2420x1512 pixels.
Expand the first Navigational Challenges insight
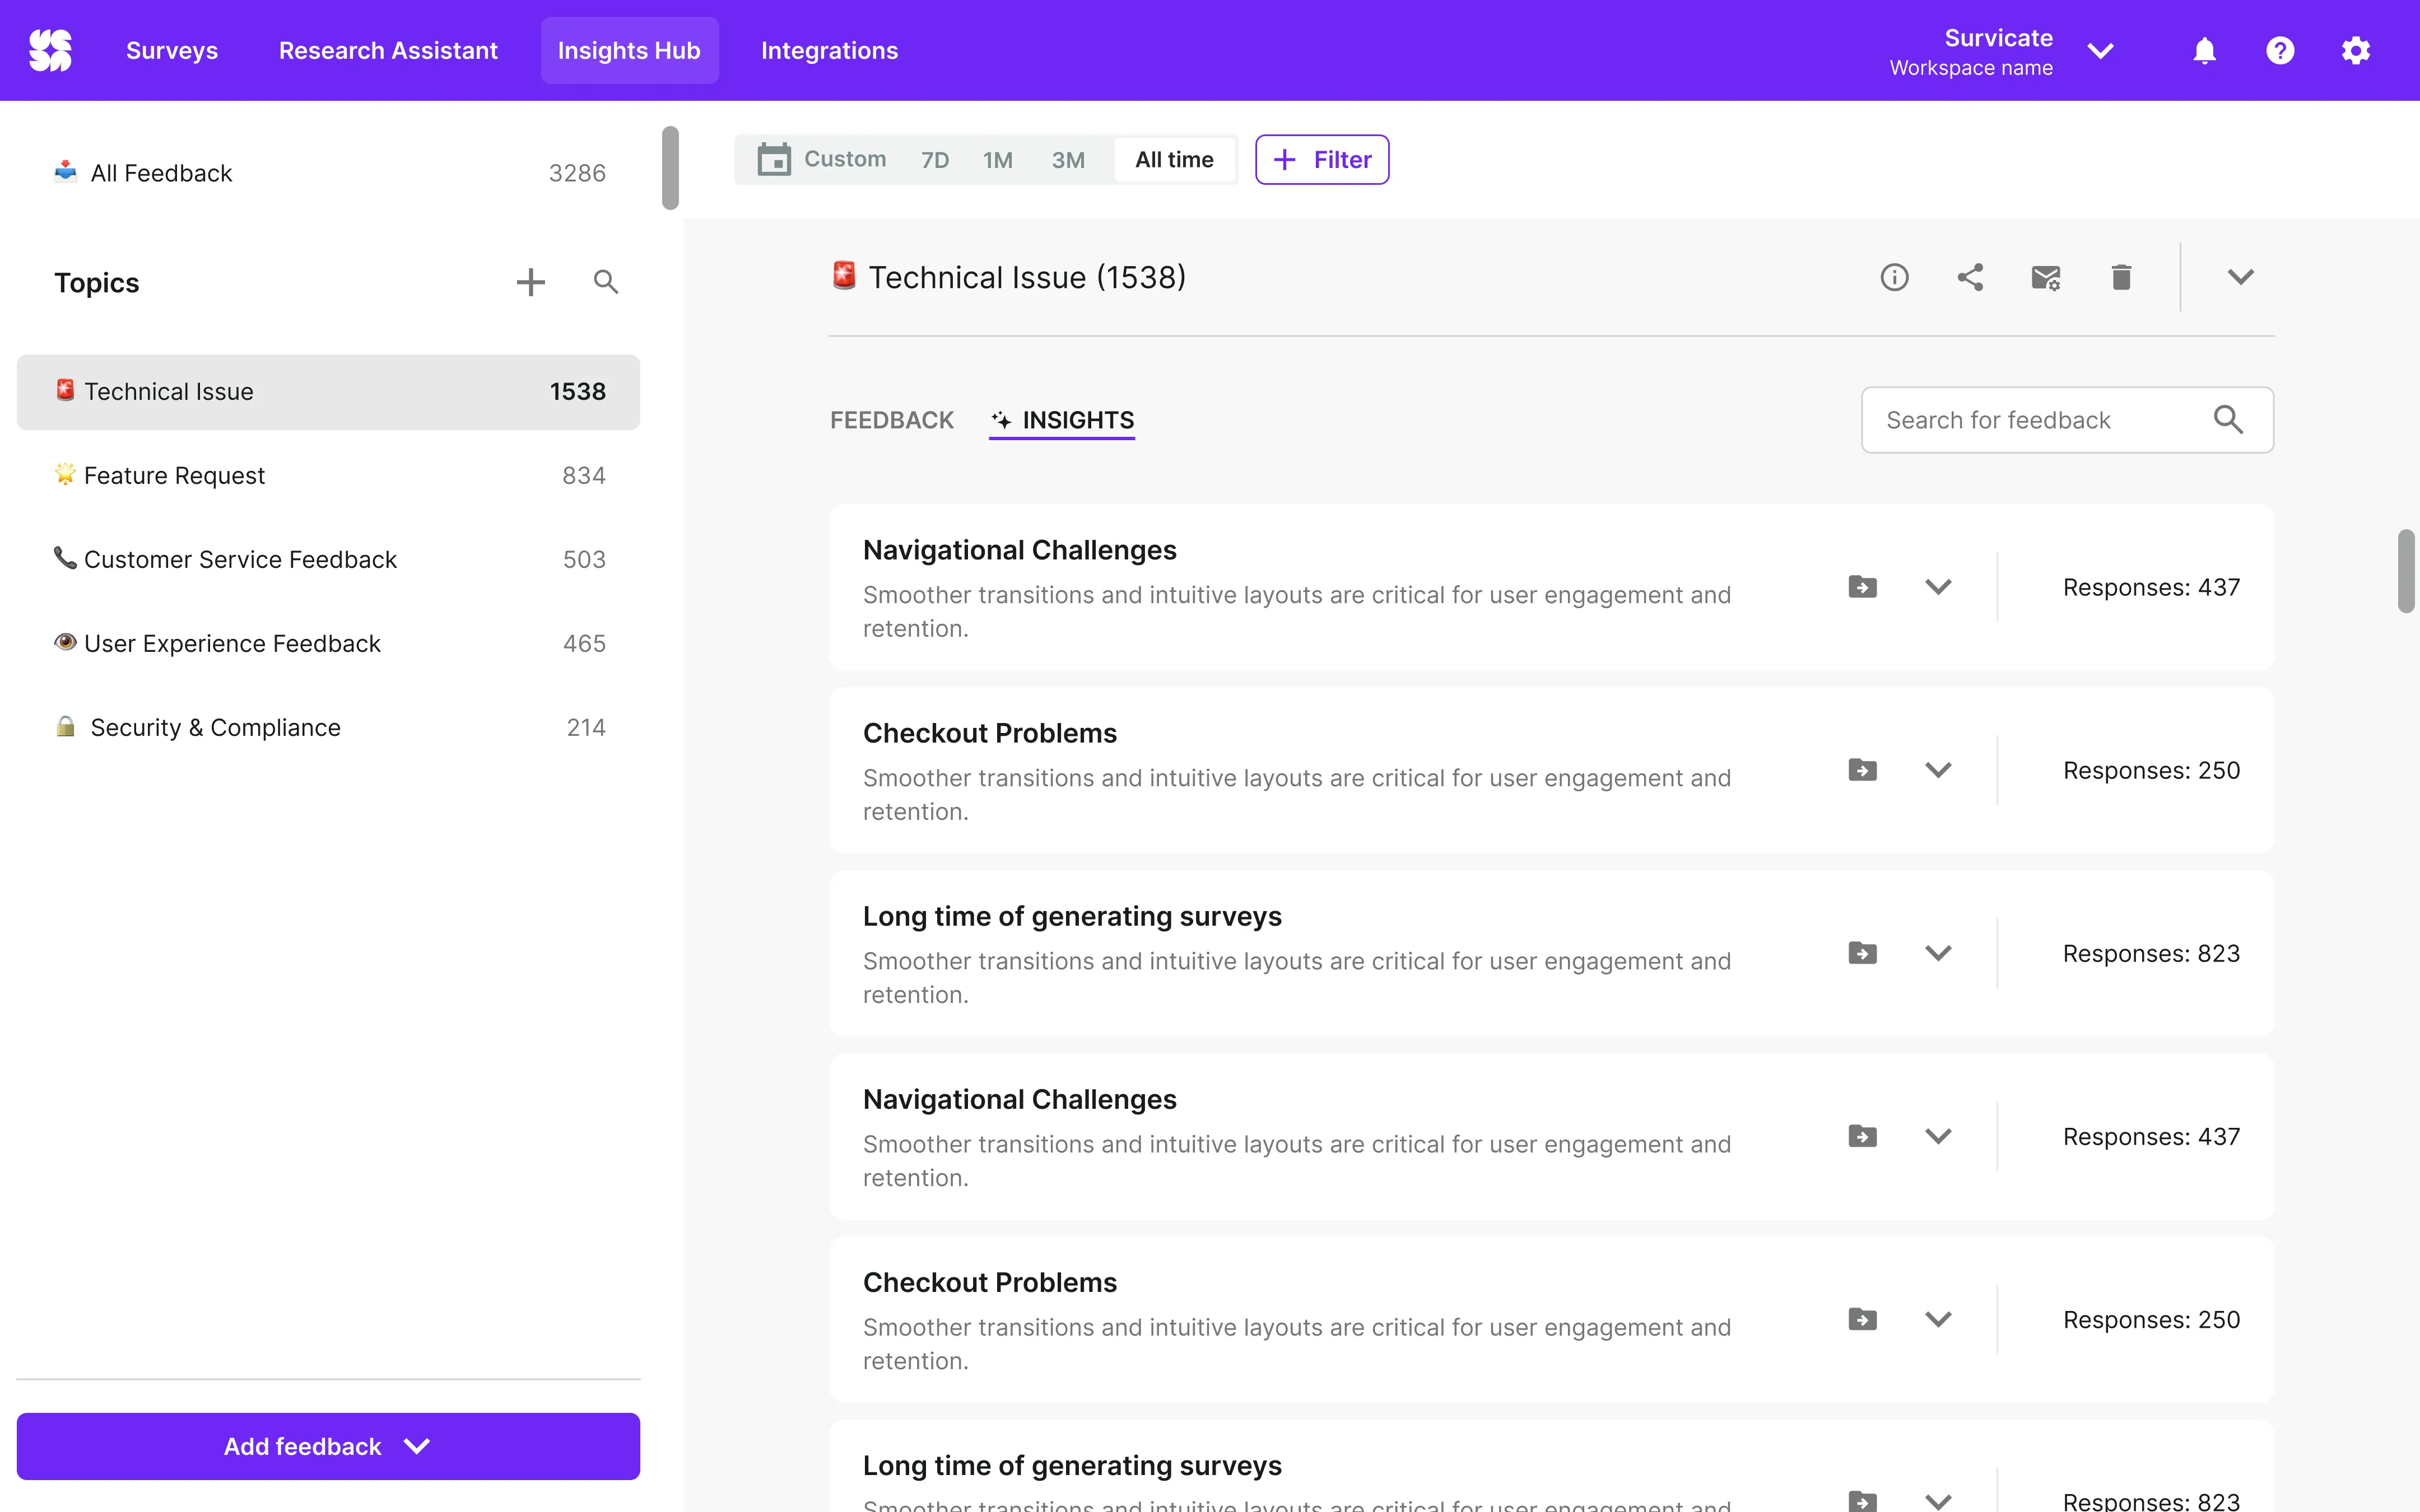(x=1938, y=587)
